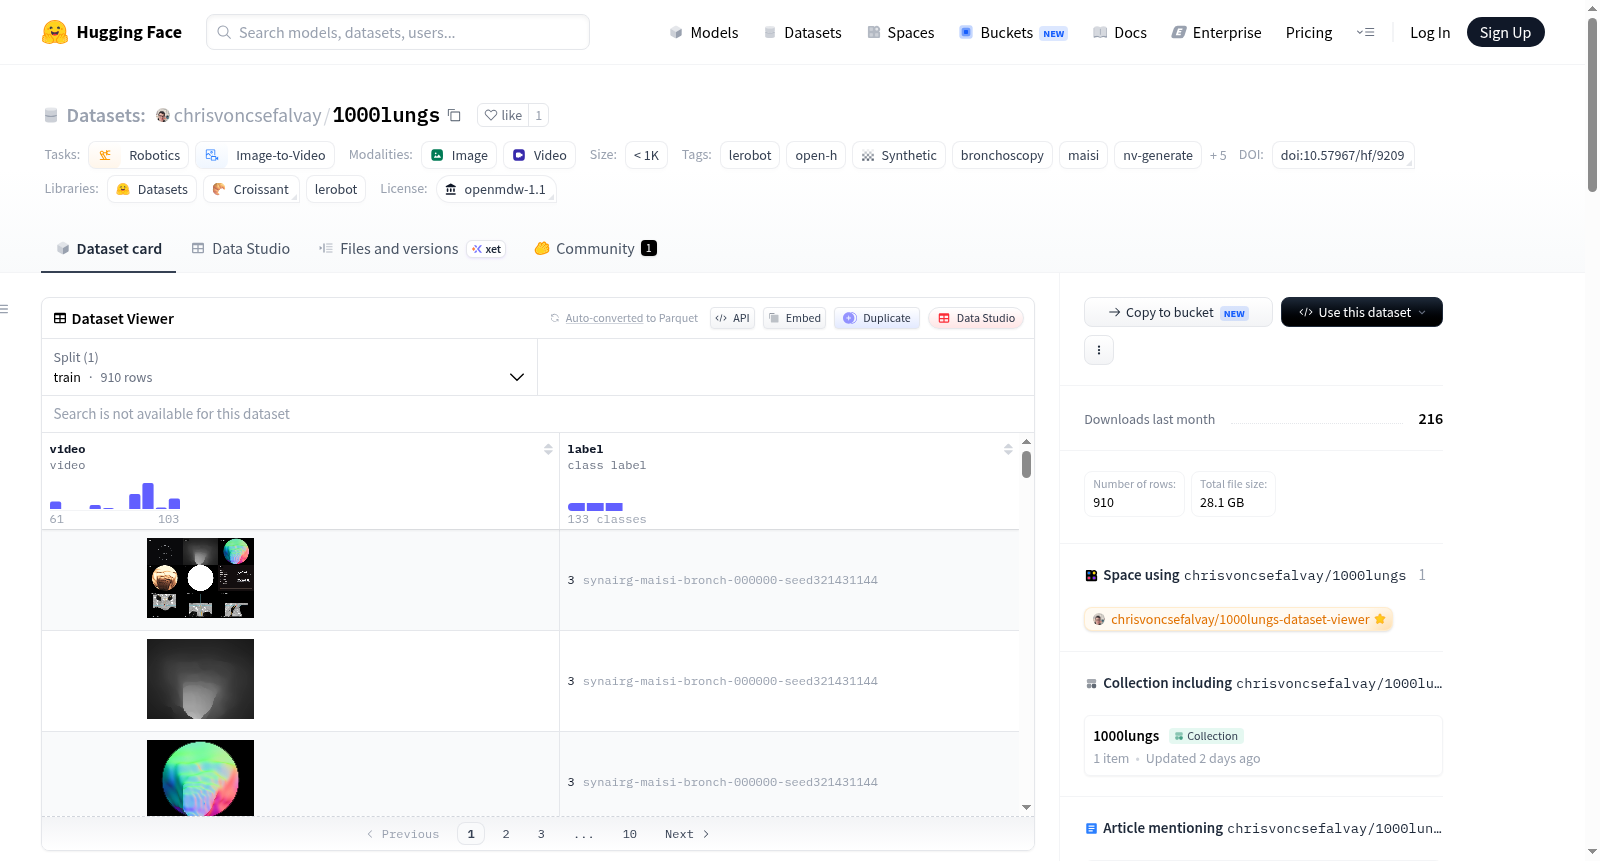Switch to the Data Studio tab
1600x861 pixels.
(x=241, y=248)
